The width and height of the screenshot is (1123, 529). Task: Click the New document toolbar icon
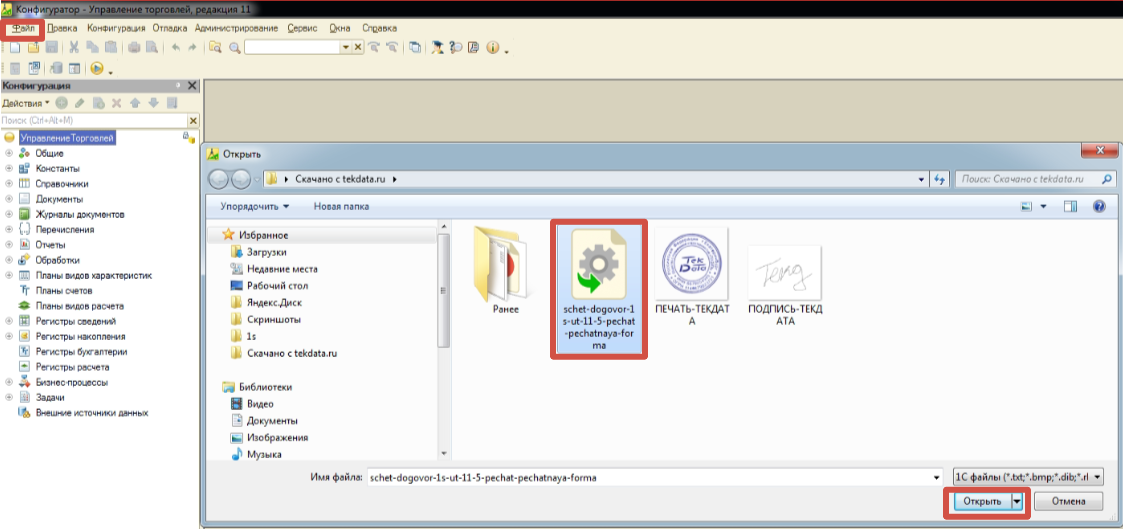[14, 47]
